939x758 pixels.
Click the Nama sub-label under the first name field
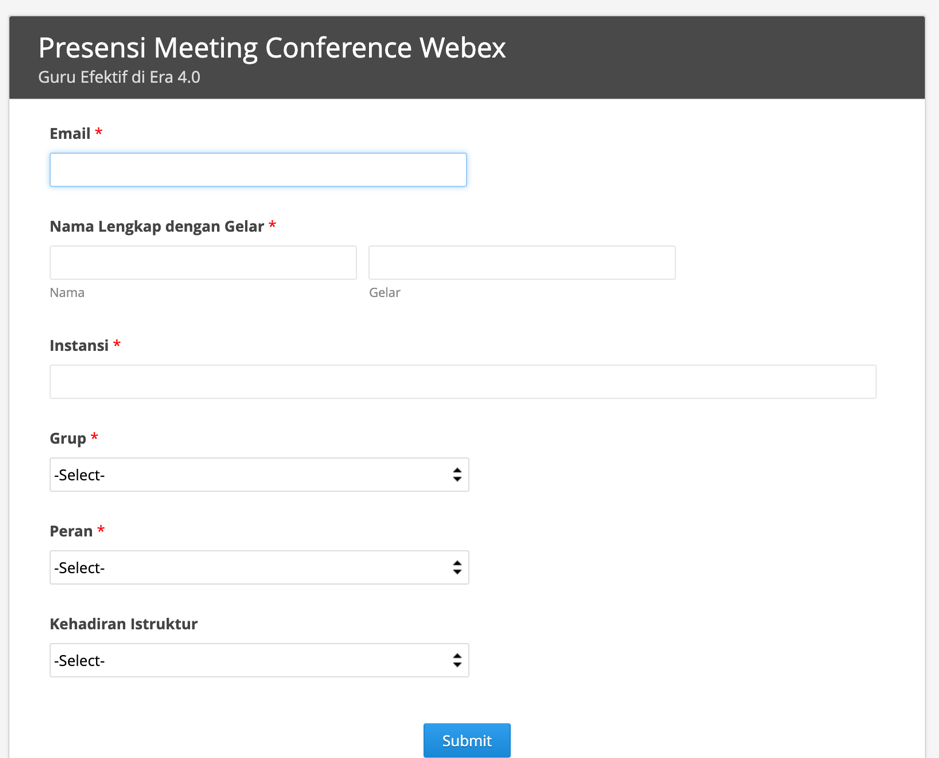click(x=67, y=293)
